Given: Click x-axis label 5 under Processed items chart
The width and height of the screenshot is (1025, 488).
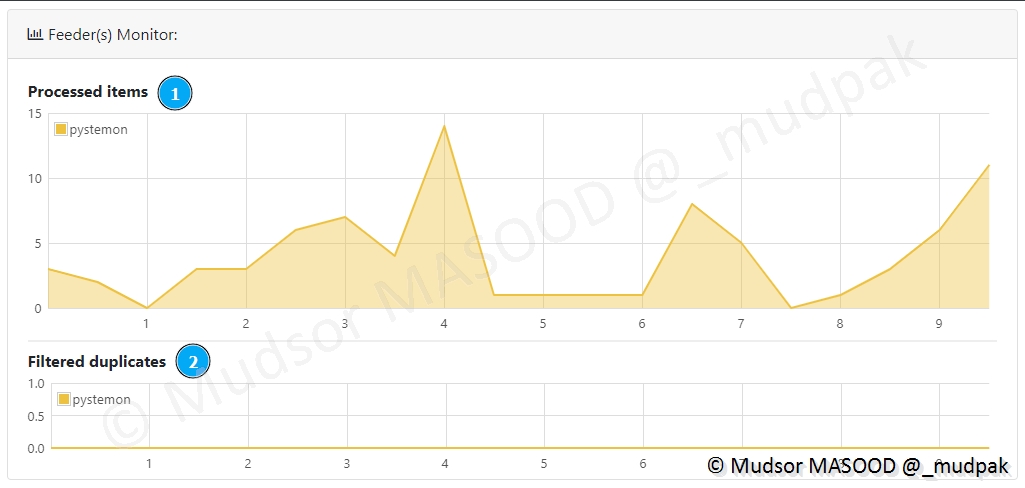Looking at the screenshot, I should [x=543, y=324].
